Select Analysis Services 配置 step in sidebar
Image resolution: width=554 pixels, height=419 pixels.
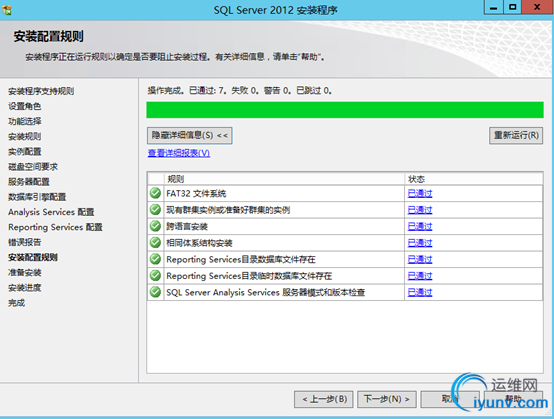click(x=51, y=212)
